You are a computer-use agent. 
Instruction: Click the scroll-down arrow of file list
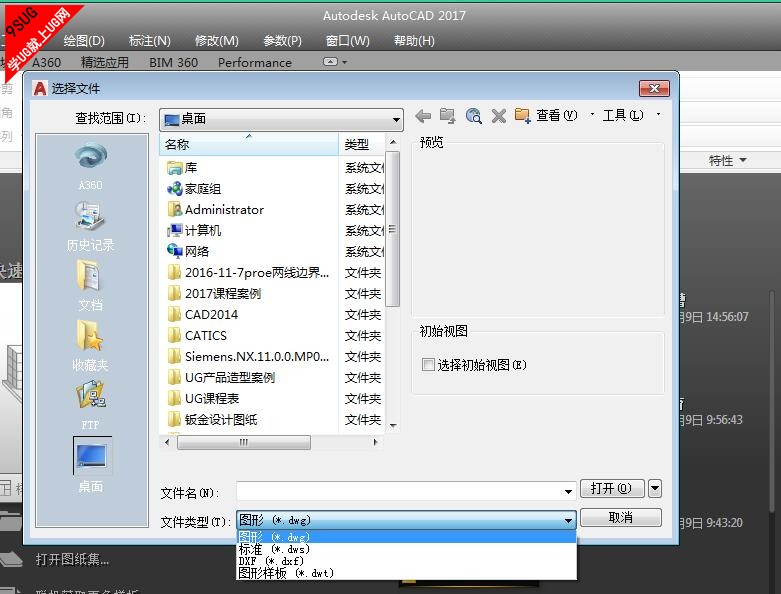[393, 426]
